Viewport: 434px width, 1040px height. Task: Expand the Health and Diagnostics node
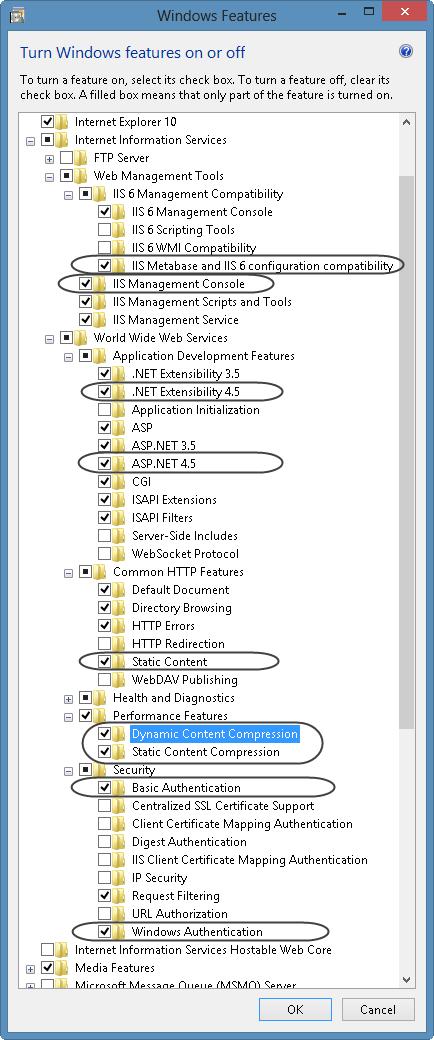point(68,698)
